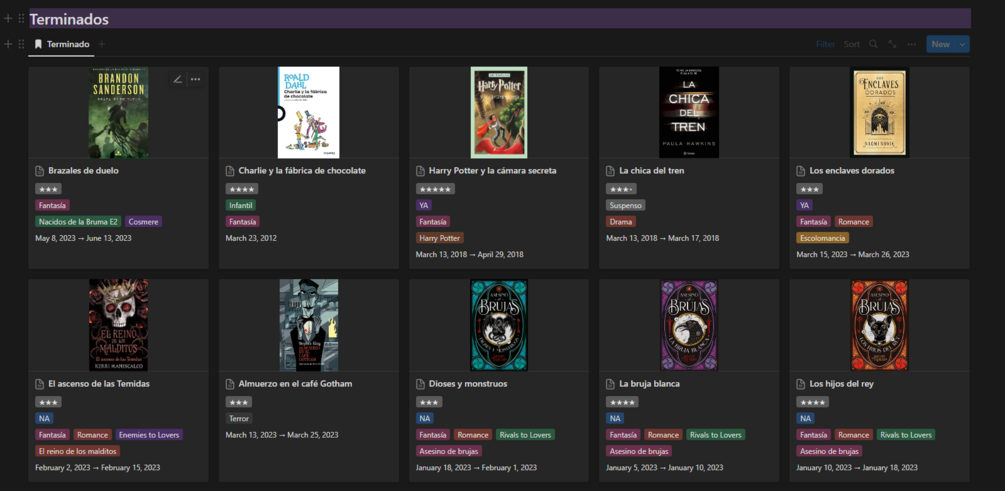The width and height of the screenshot is (1005, 491).
Task: Click page icon beside Los enclaves dorados
Action: click(801, 171)
